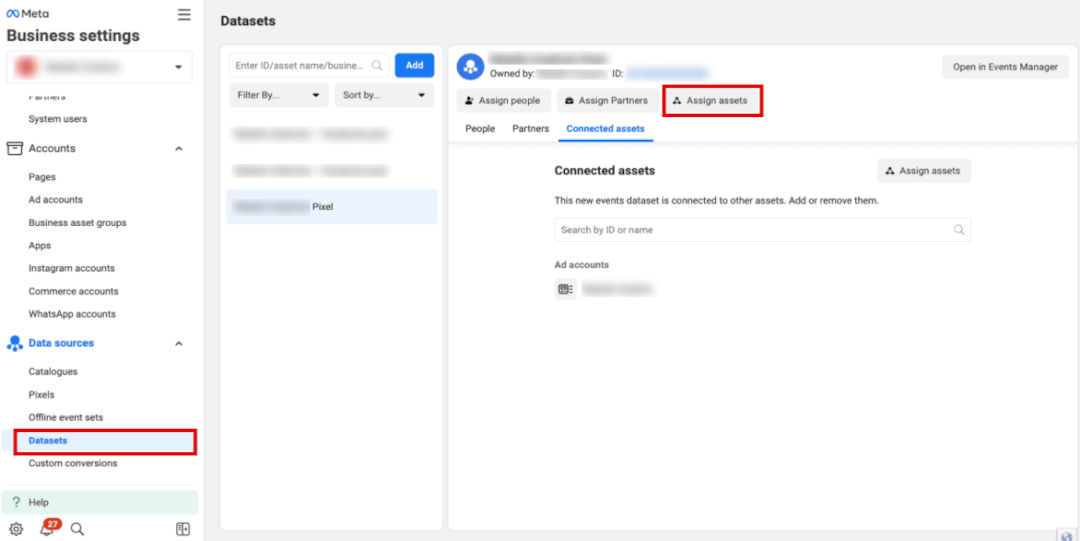This screenshot has width=1080, height=541.
Task: Focus the Enter ID/asset name search field
Action: [x=309, y=65]
